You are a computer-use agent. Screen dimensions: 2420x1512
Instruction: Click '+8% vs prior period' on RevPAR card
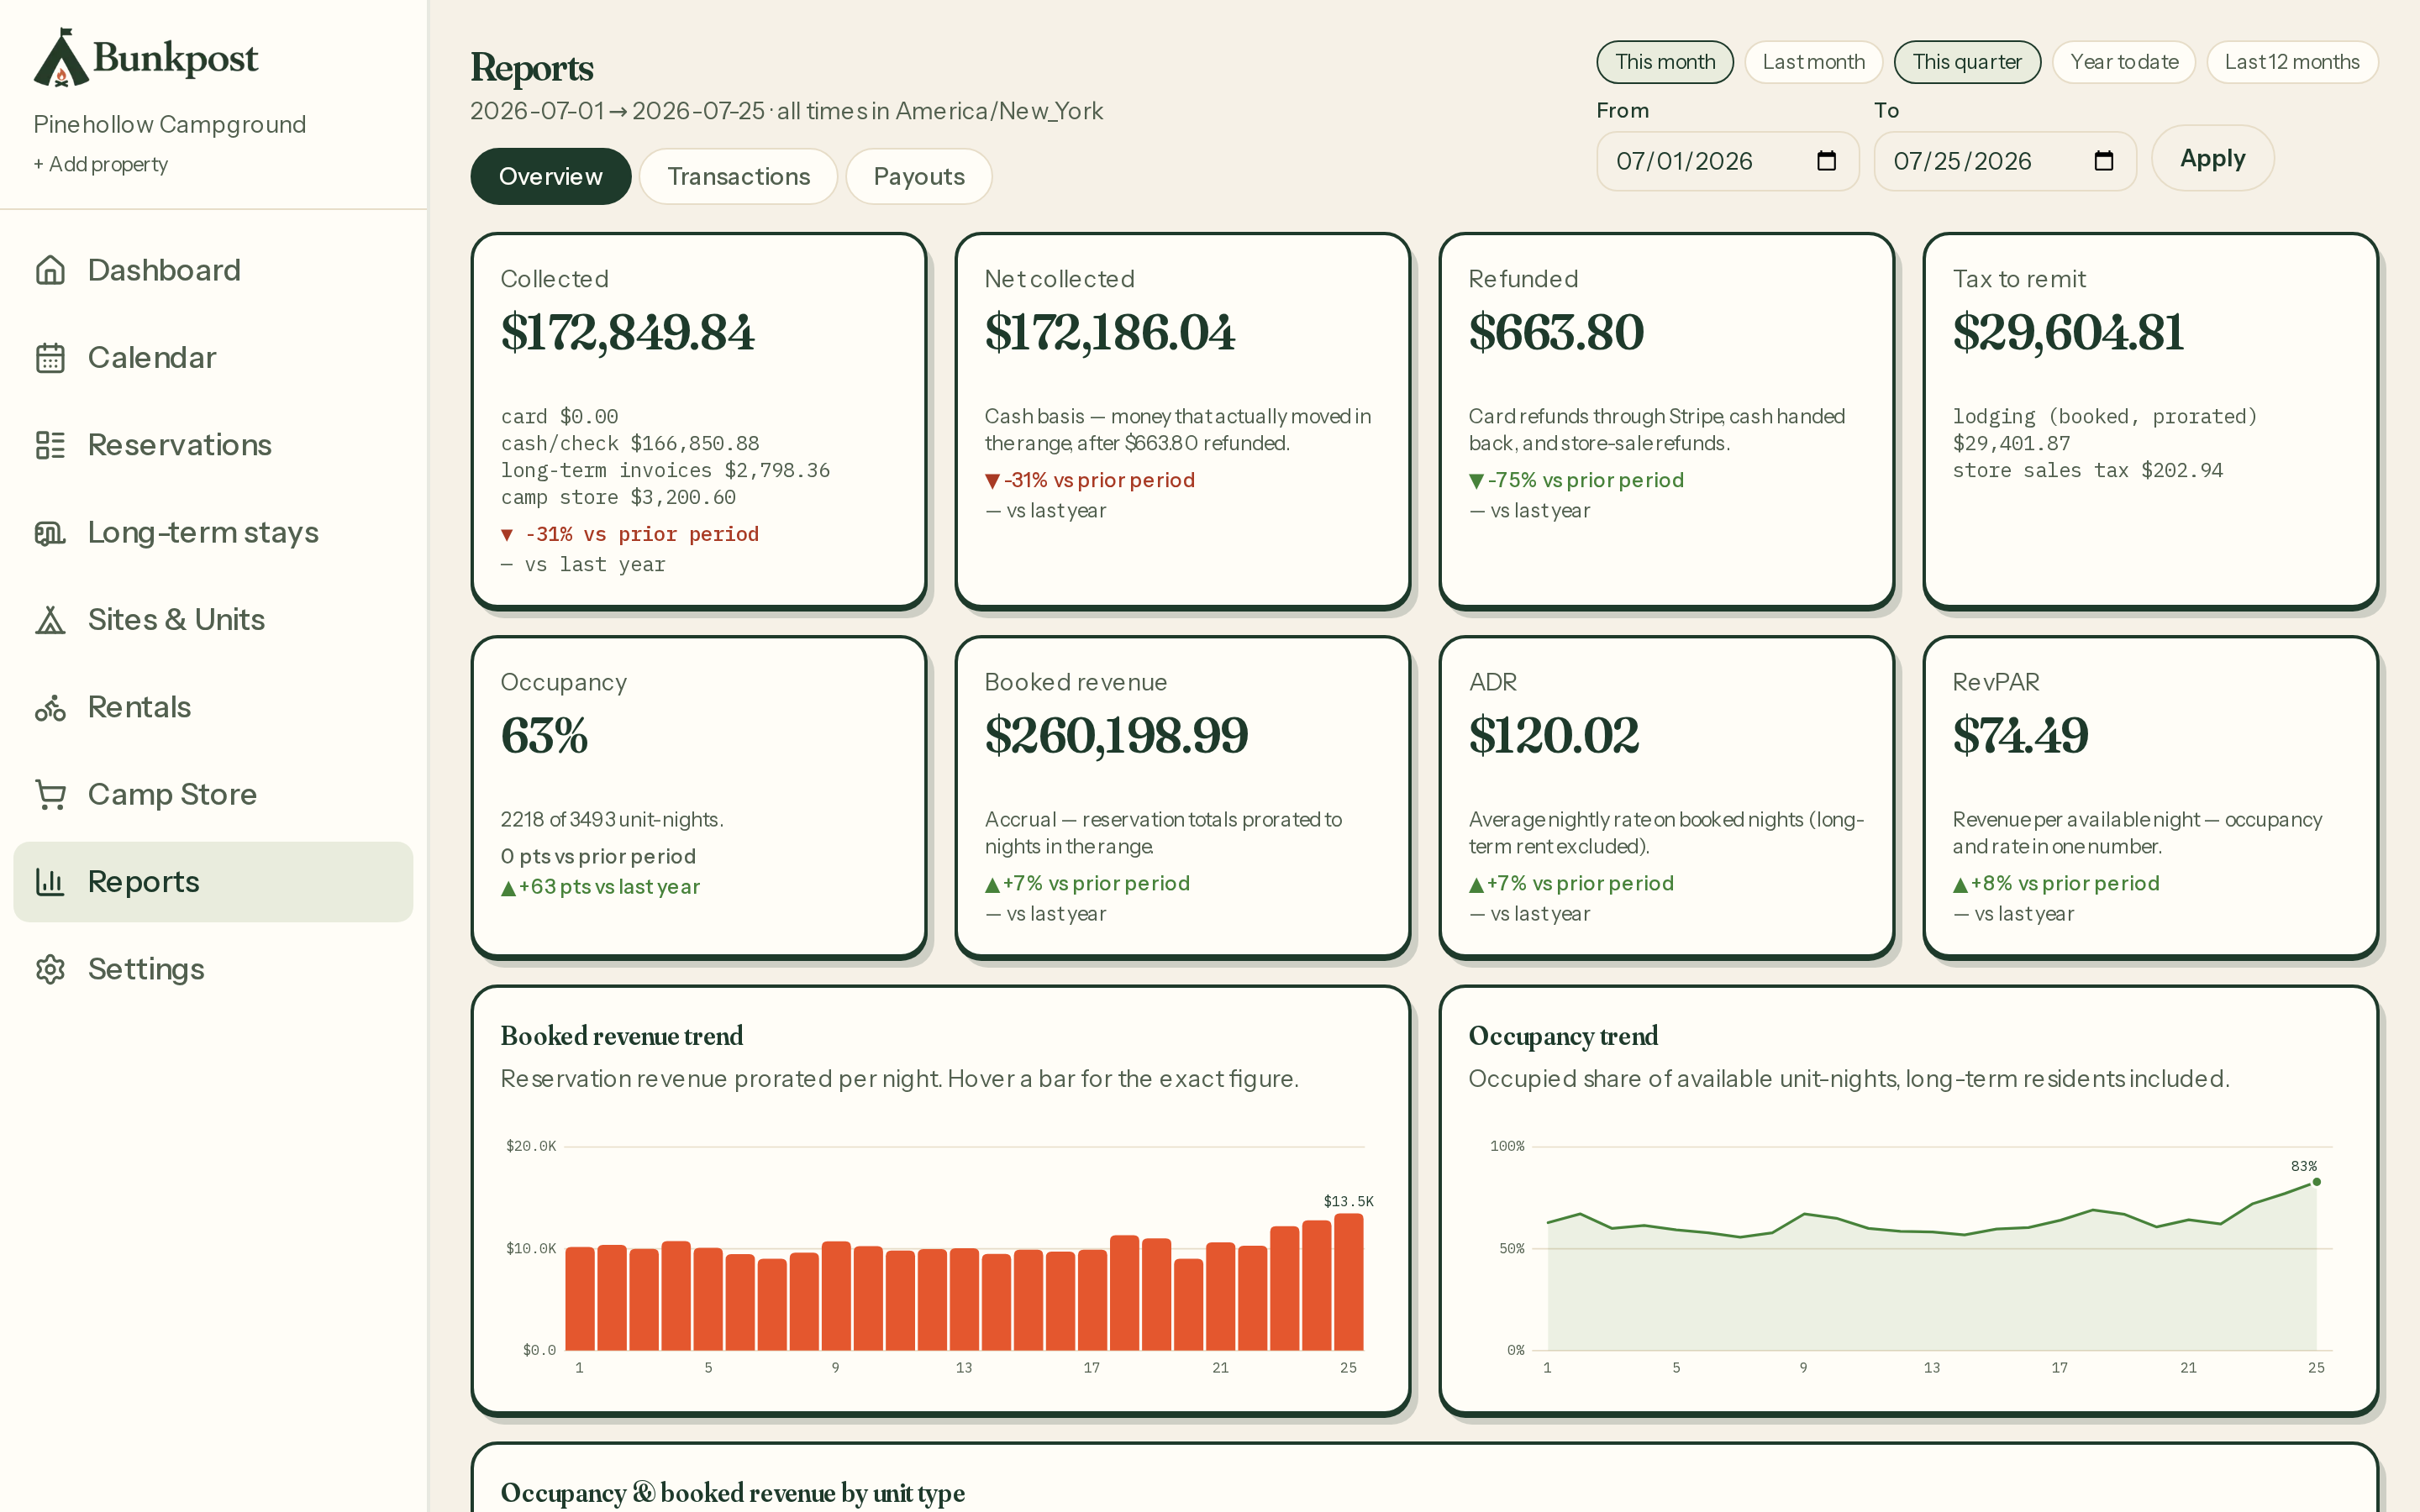coord(2056,883)
